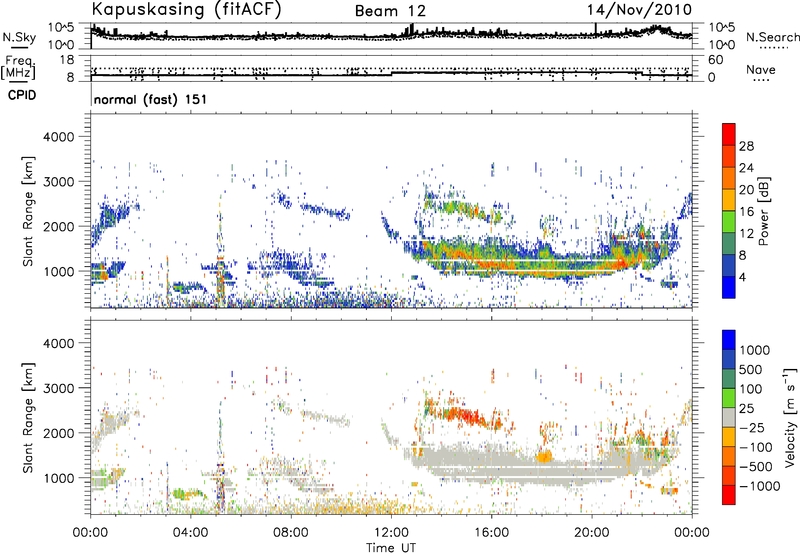Click the 'Beam 12' label
The width and height of the screenshot is (800, 554).
click(x=390, y=11)
